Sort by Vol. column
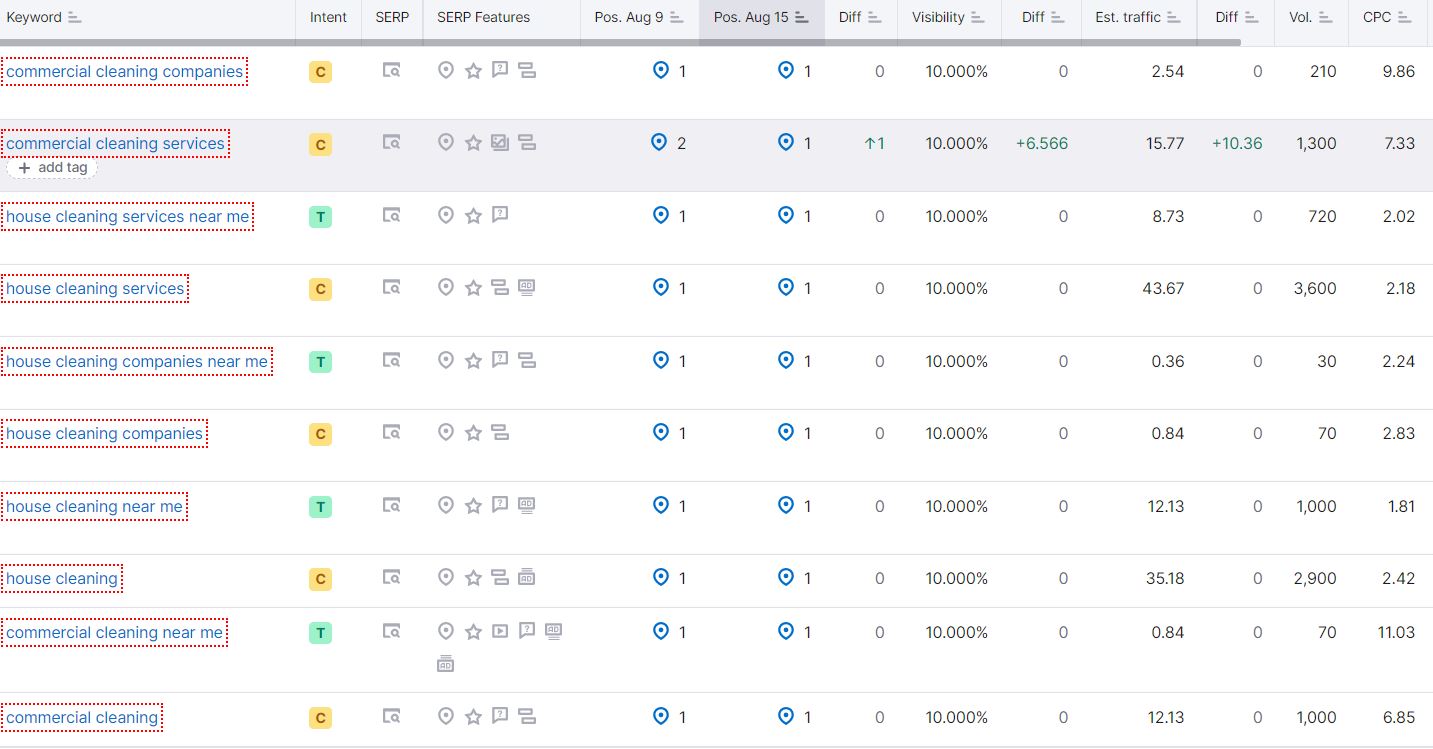This screenshot has width=1433, height=749. [x=1325, y=18]
